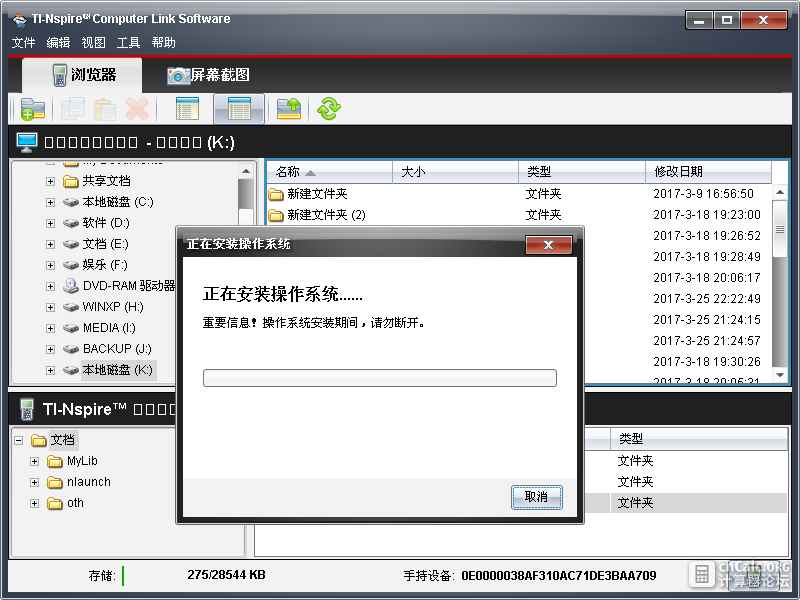This screenshot has height=600, width=800.
Task: Expand the MyLib folder node
Action: point(34,461)
